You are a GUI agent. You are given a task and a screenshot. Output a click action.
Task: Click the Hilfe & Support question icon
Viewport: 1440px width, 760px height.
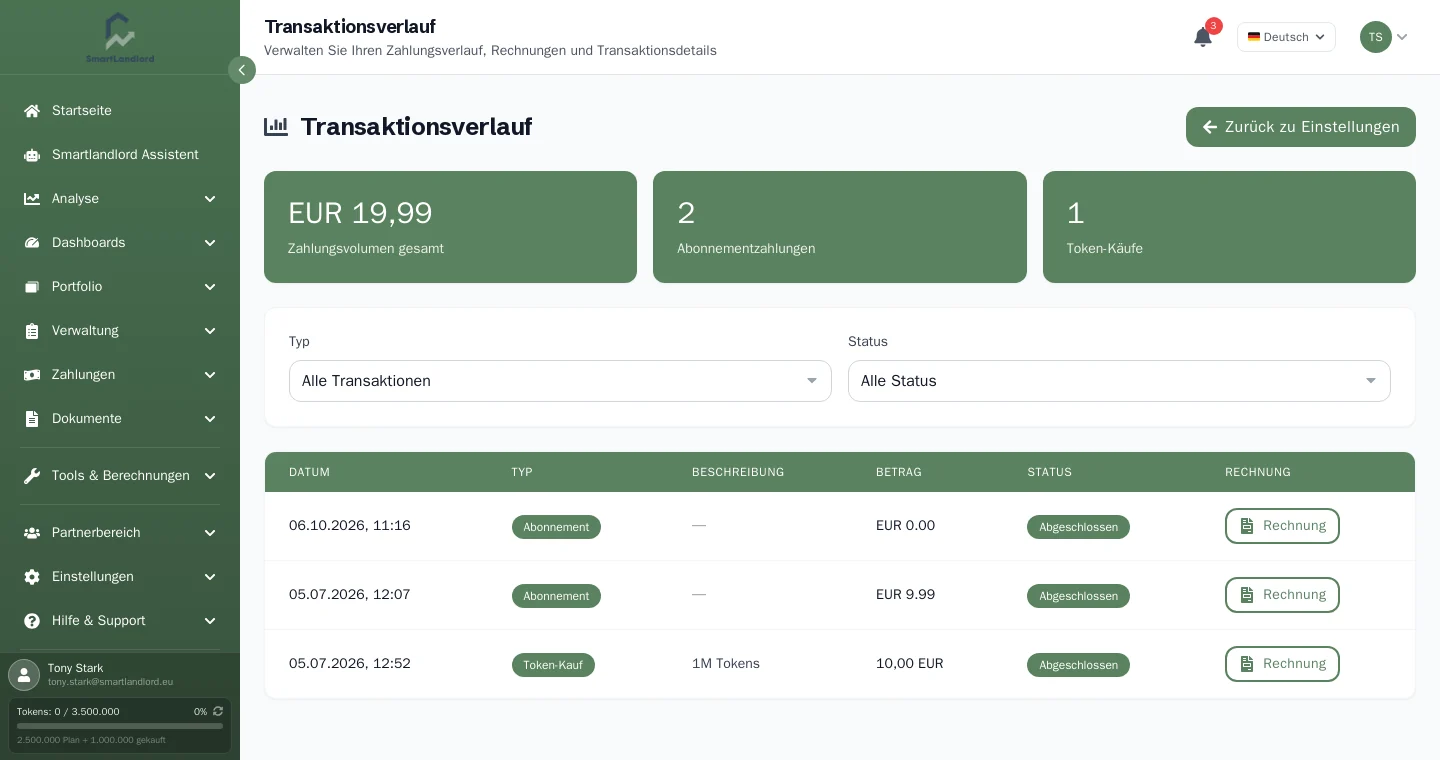click(32, 621)
